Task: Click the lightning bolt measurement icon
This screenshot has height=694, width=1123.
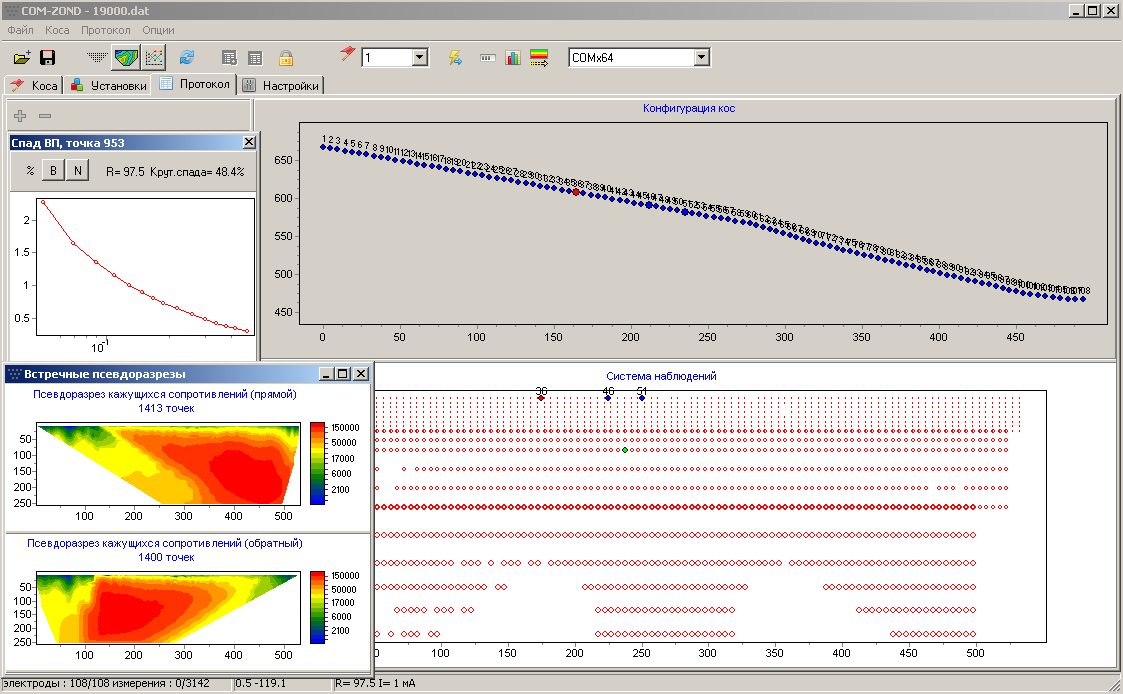Action: click(455, 58)
